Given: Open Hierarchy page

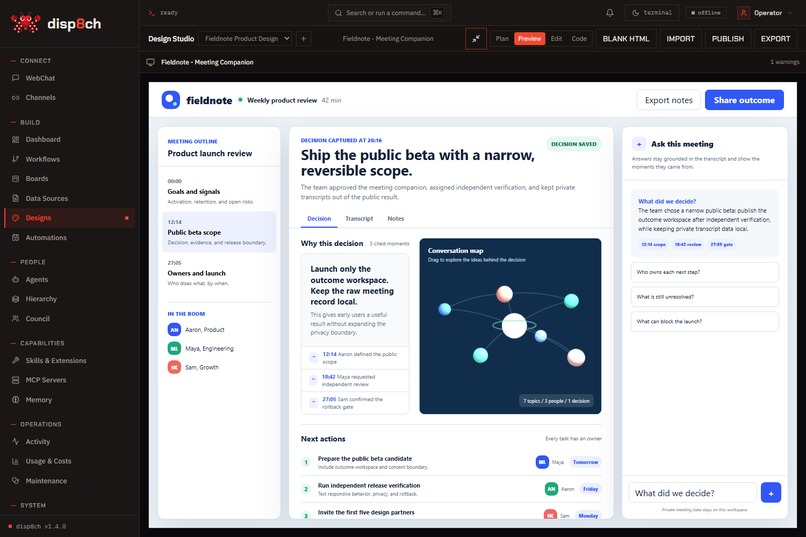Looking at the screenshot, I should [x=69, y=299].
